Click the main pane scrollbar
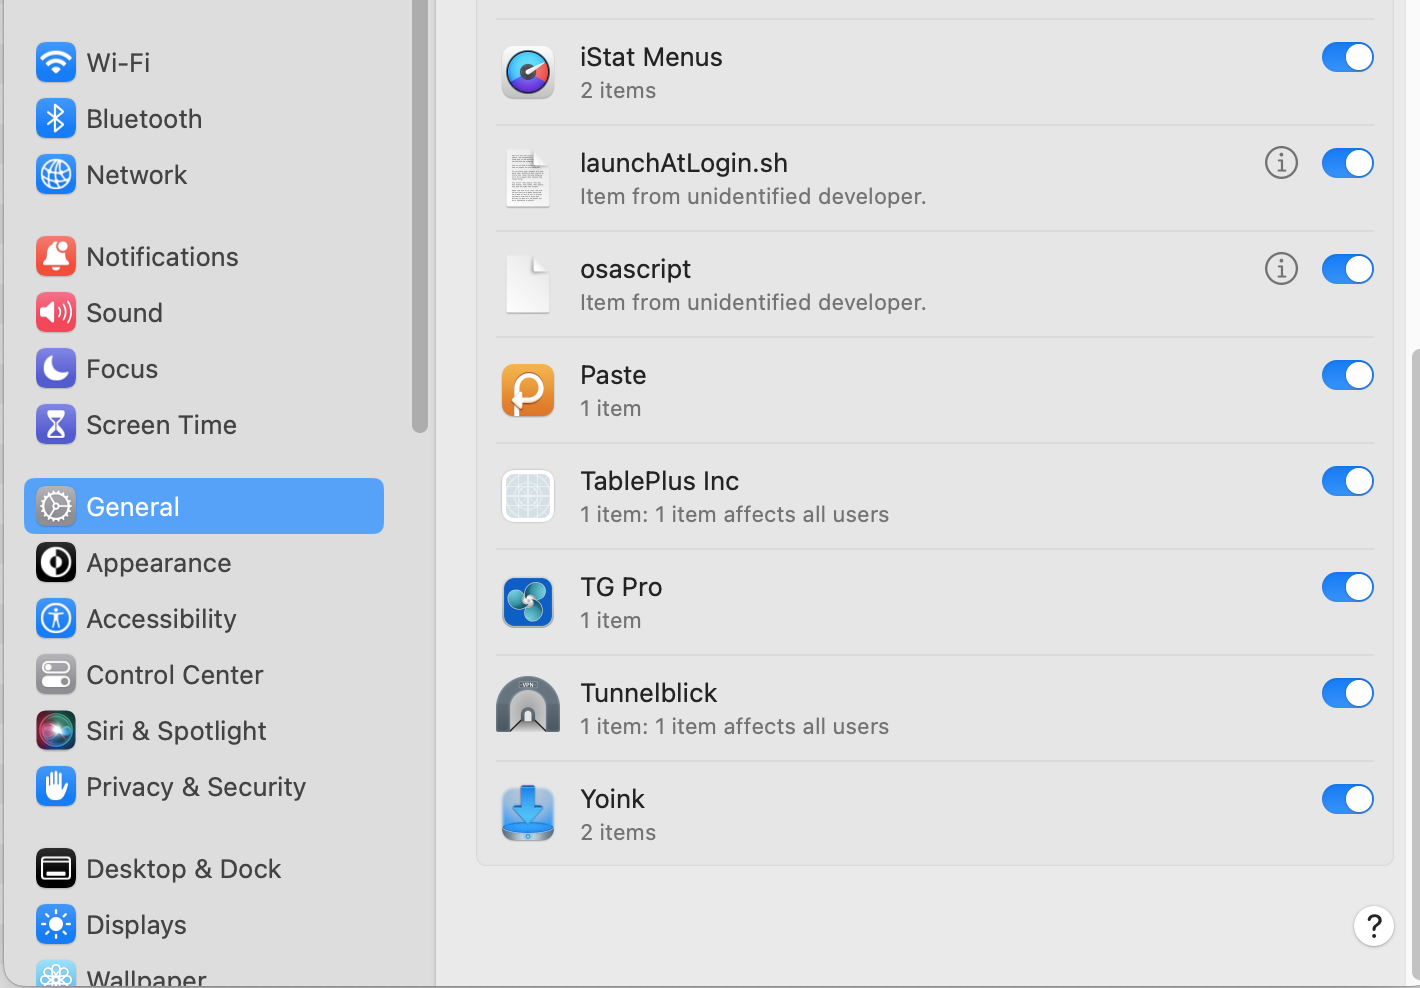The width and height of the screenshot is (1420, 988). [x=1415, y=665]
